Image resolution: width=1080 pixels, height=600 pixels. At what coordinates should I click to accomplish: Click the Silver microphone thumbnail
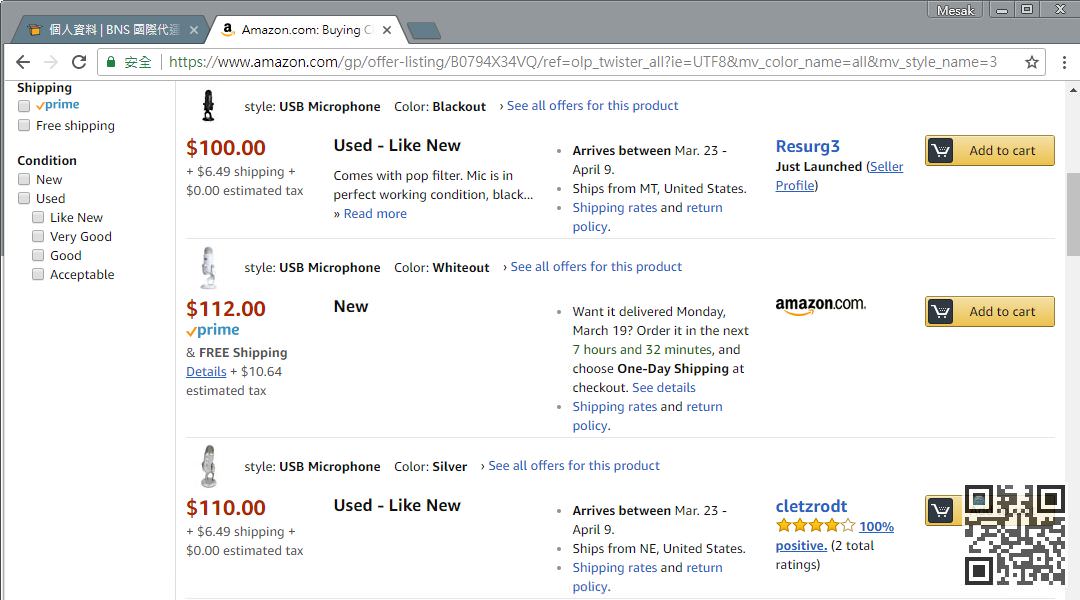[x=208, y=466]
